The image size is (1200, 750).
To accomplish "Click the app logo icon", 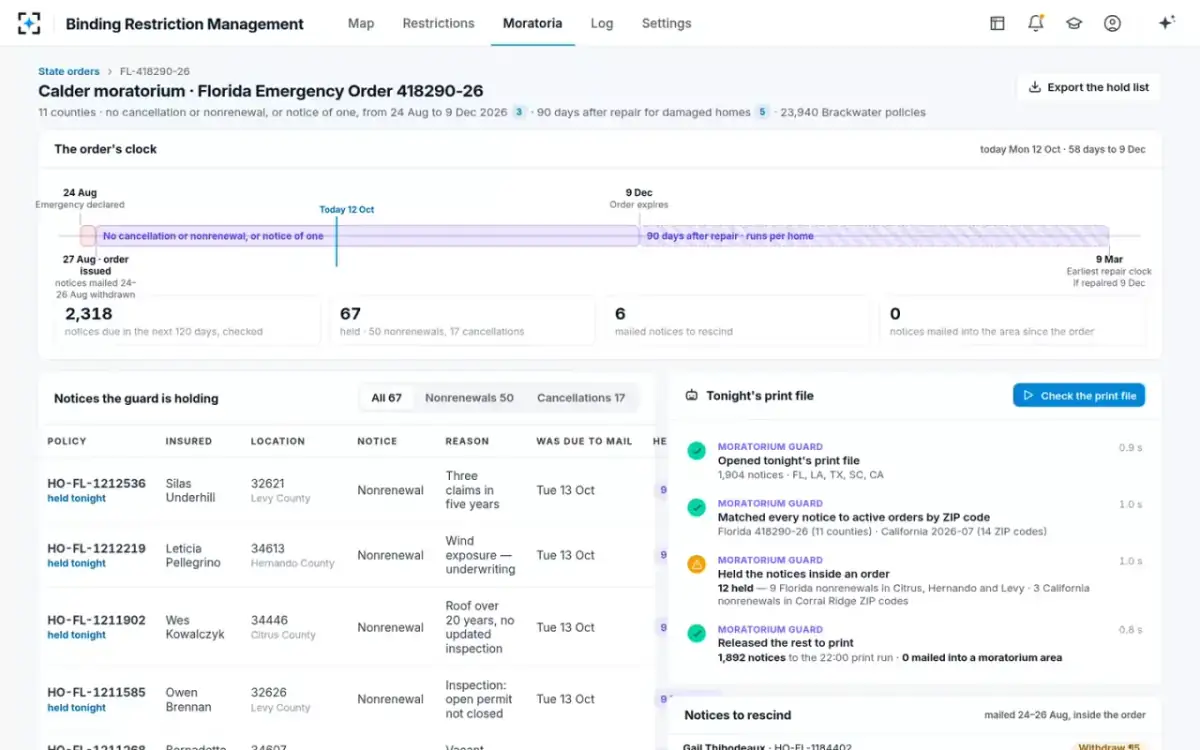I will point(29,23).
